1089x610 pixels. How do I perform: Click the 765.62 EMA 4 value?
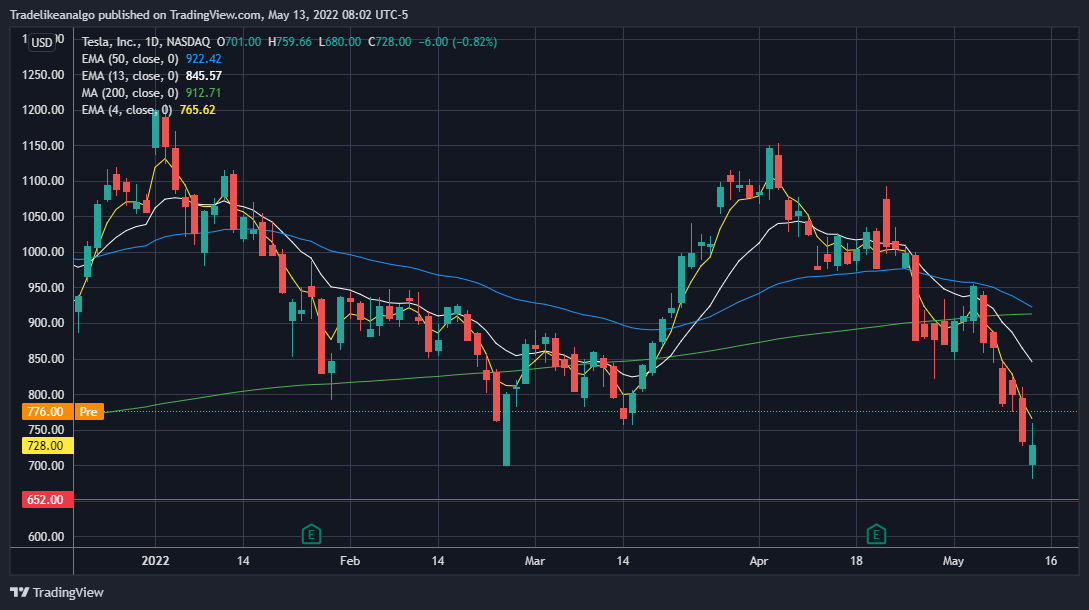coord(197,110)
